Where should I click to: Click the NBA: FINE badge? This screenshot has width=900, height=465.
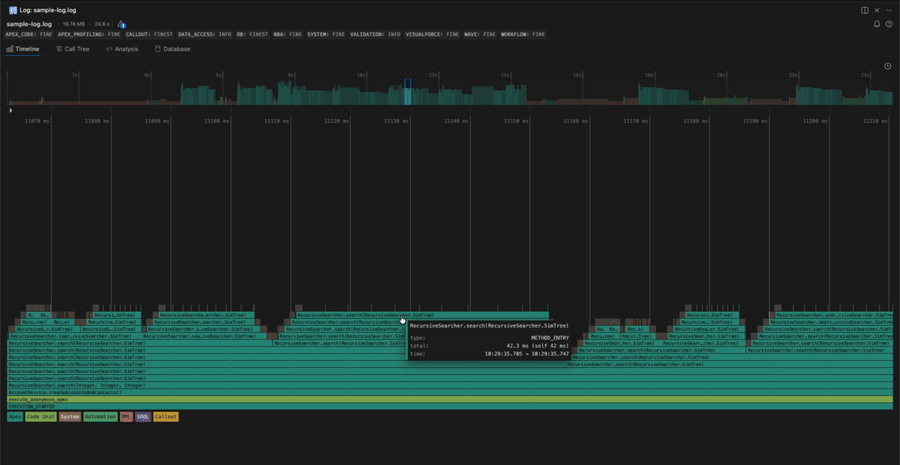point(288,34)
